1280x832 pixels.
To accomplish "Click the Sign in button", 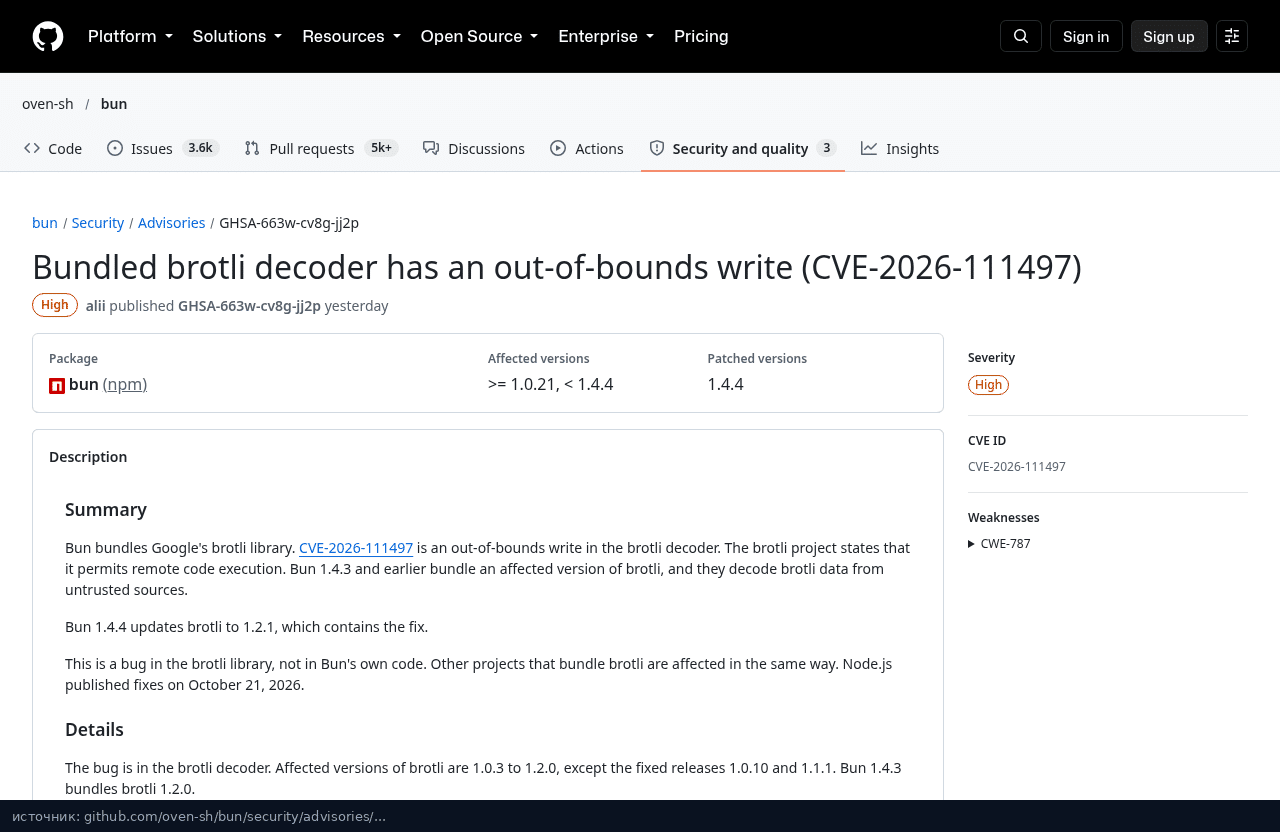I will point(1086,37).
